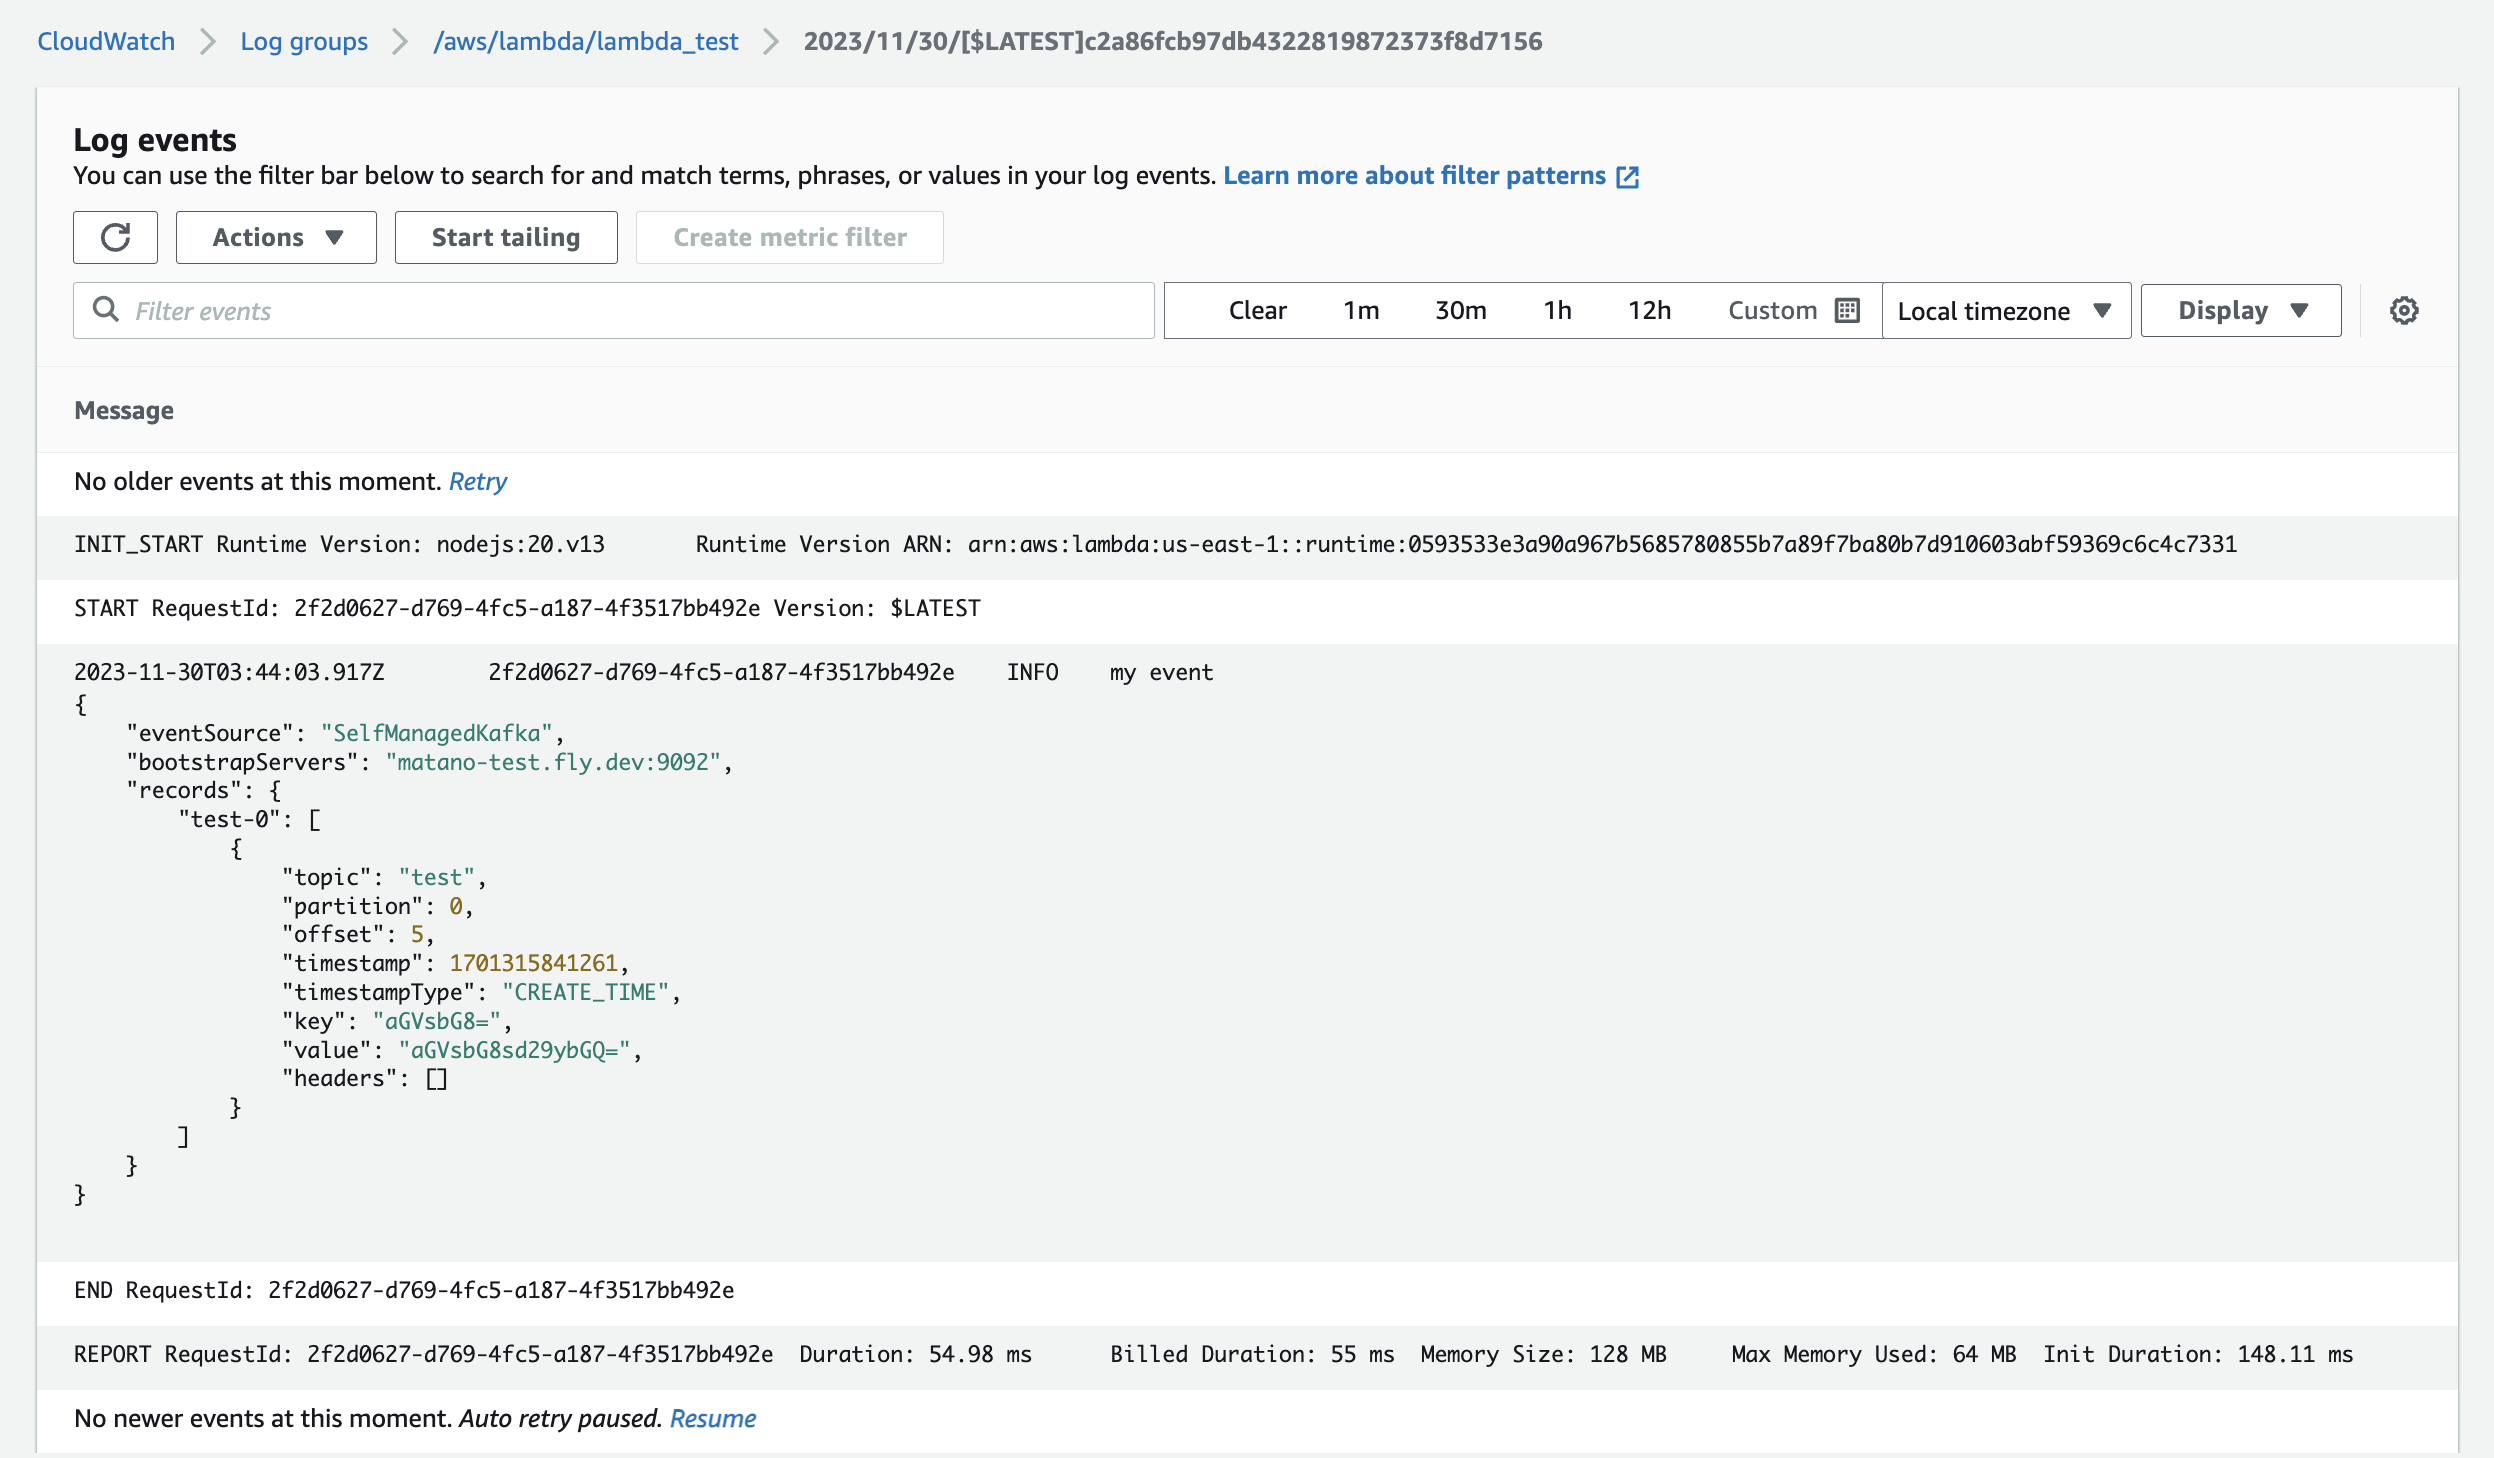The height and width of the screenshot is (1458, 2494).
Task: Click Resume to restart auto retry
Action: pyautogui.click(x=712, y=1418)
